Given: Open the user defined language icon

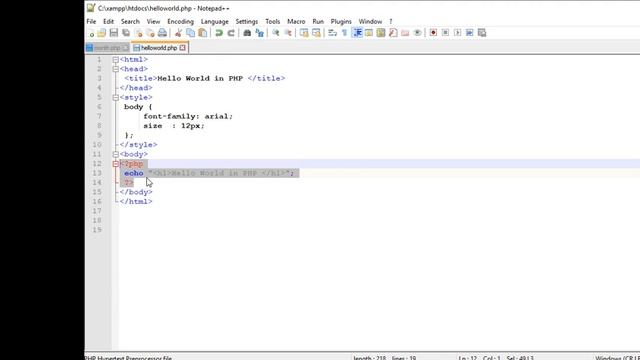Looking at the screenshot, I should click(369, 33).
